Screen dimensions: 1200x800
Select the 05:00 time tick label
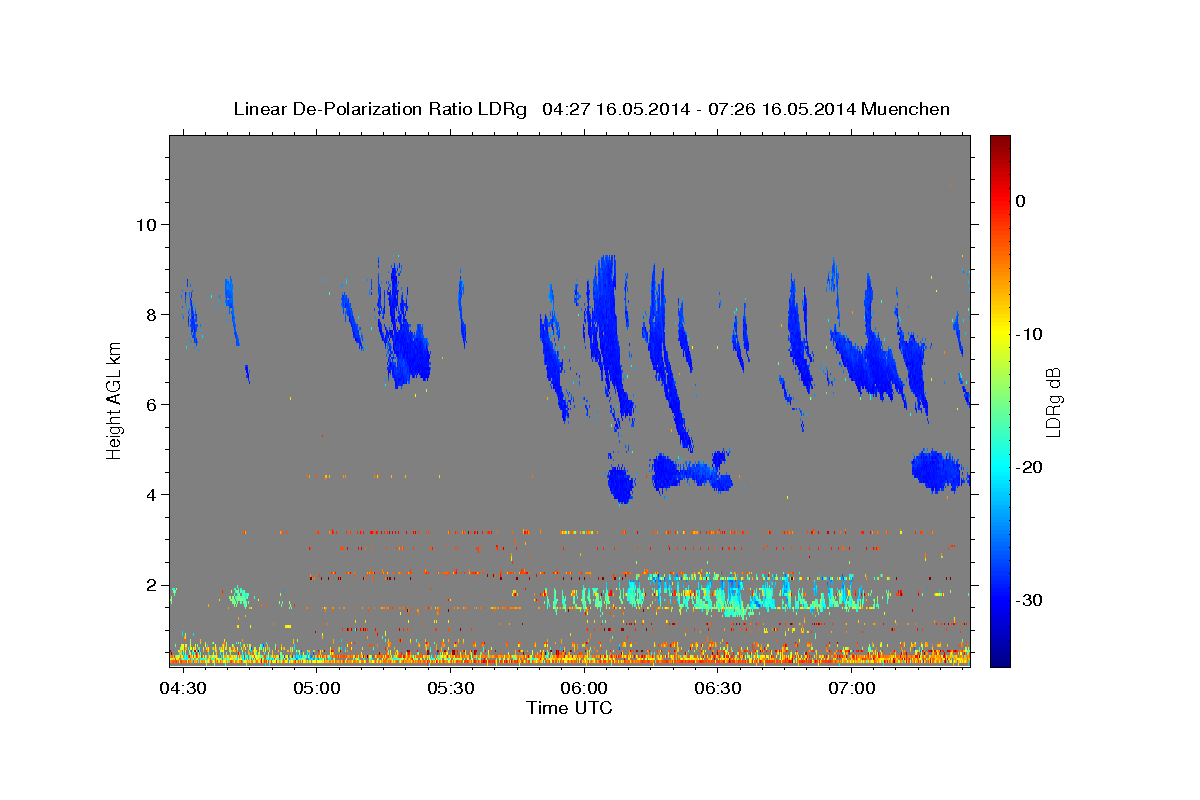pyautogui.click(x=318, y=688)
